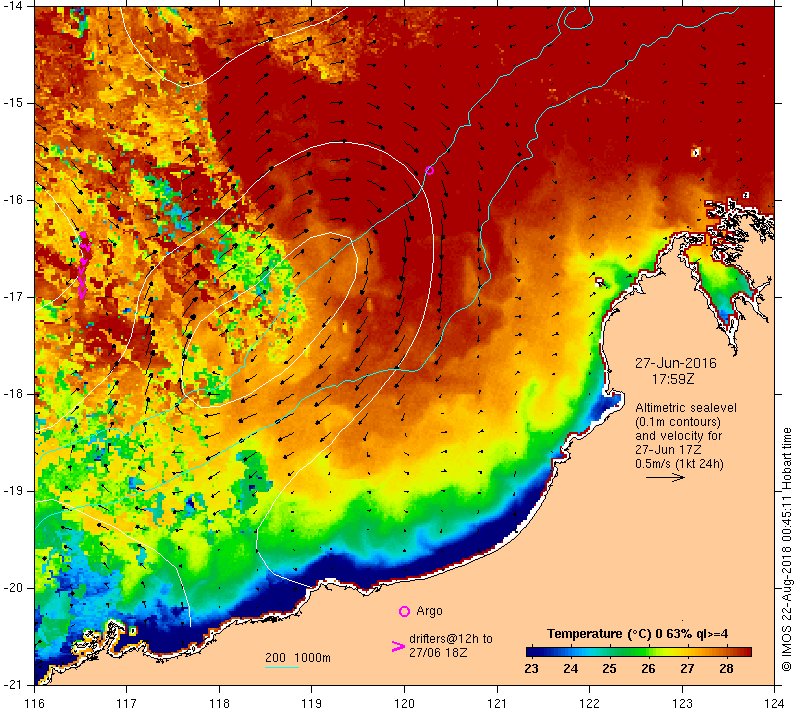Click the '123' longitude axis label

682,703
